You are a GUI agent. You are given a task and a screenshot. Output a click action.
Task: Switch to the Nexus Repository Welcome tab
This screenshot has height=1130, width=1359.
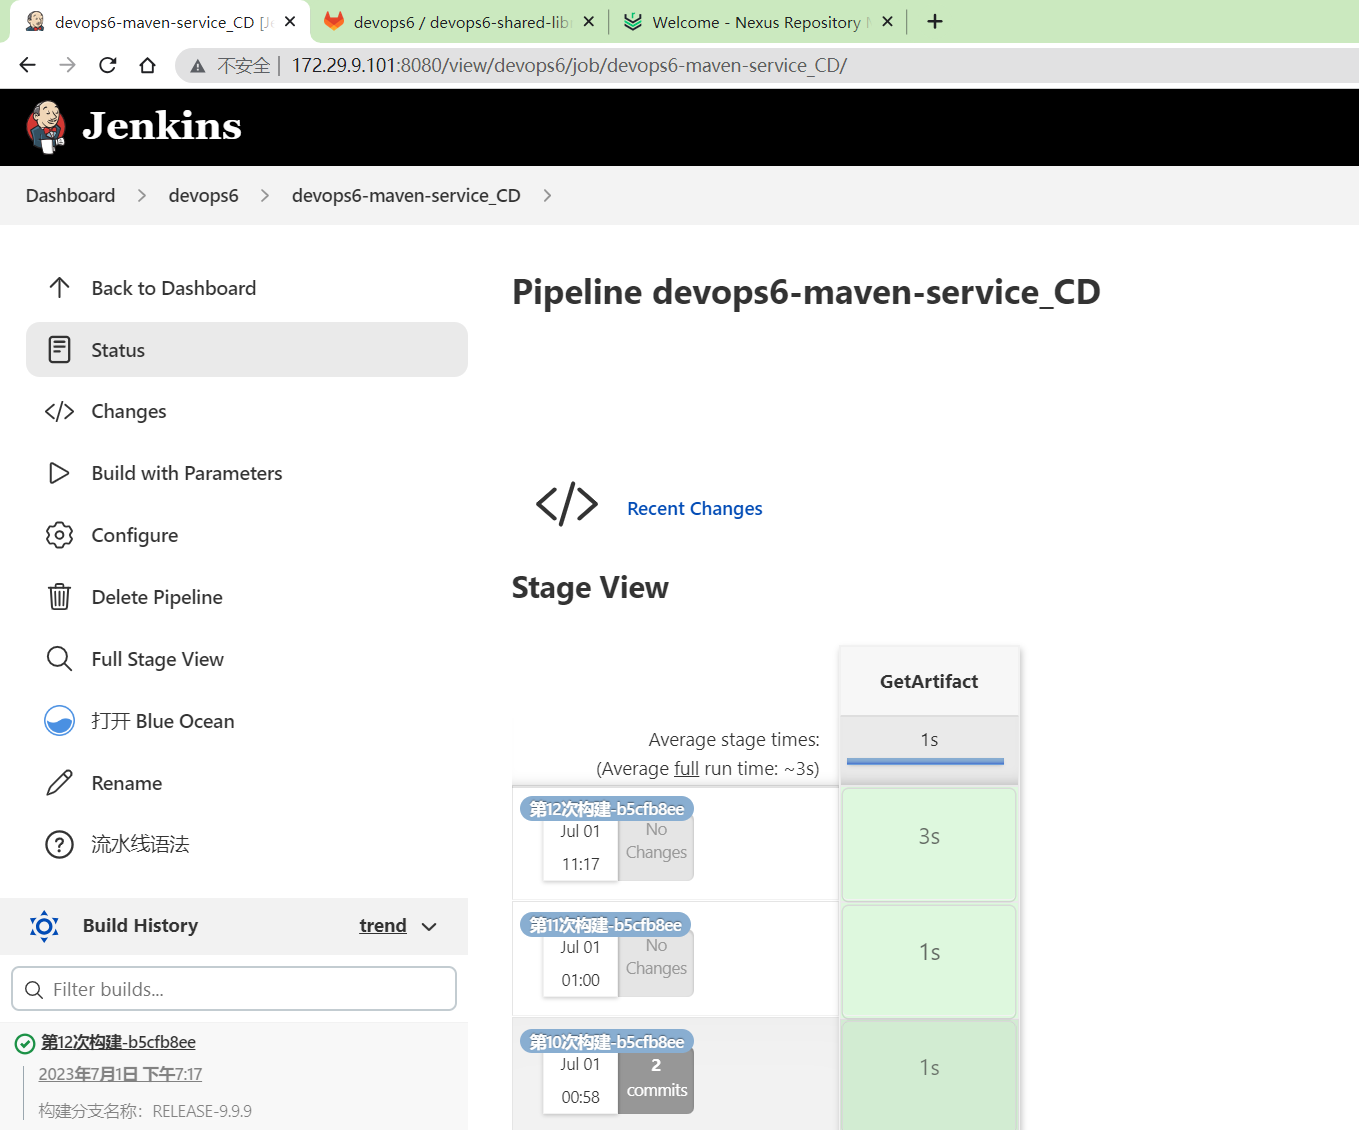757,22
